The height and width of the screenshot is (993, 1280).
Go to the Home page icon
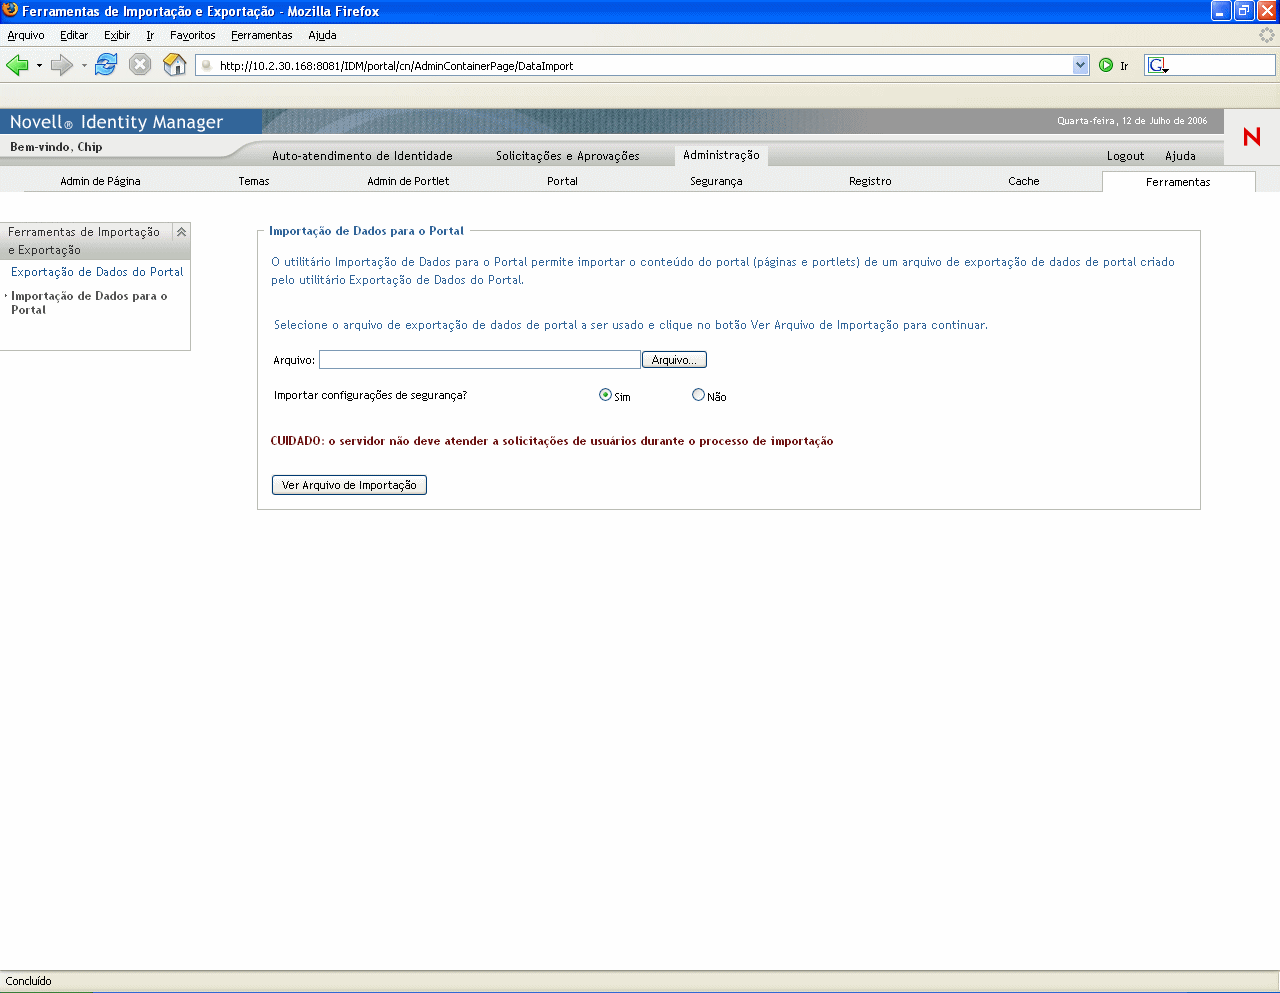175,65
